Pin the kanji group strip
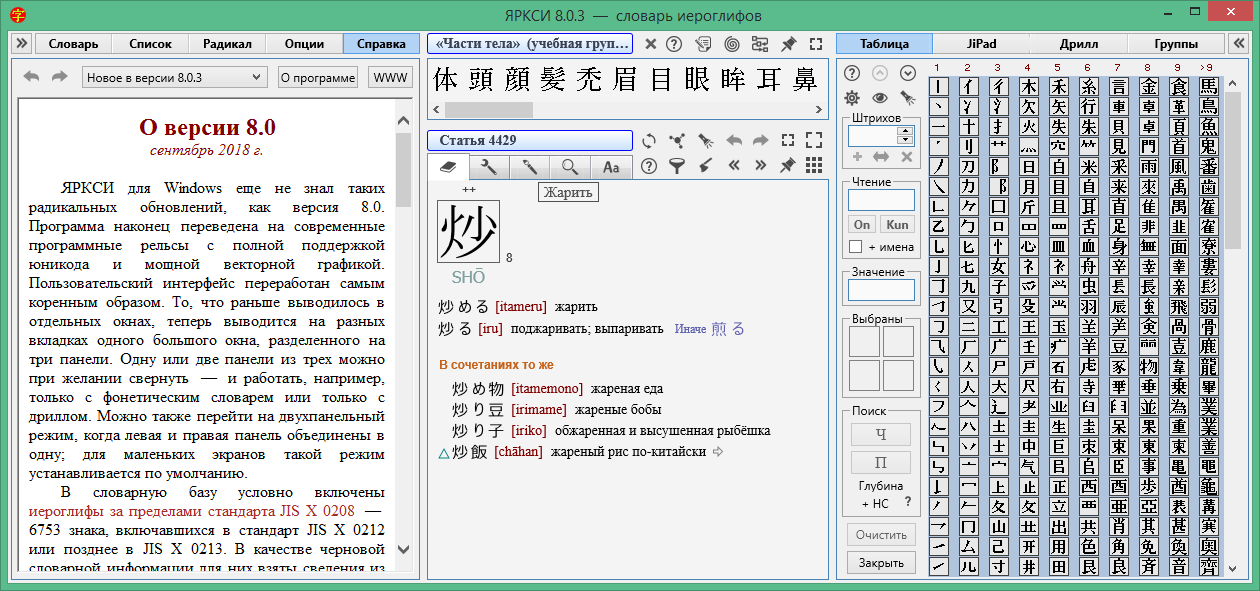The height and width of the screenshot is (591, 1260). (788, 44)
